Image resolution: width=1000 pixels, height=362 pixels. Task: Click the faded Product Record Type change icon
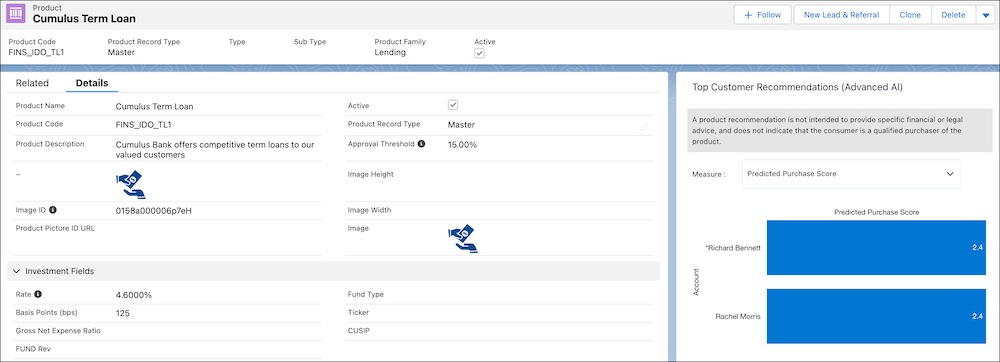point(643,127)
